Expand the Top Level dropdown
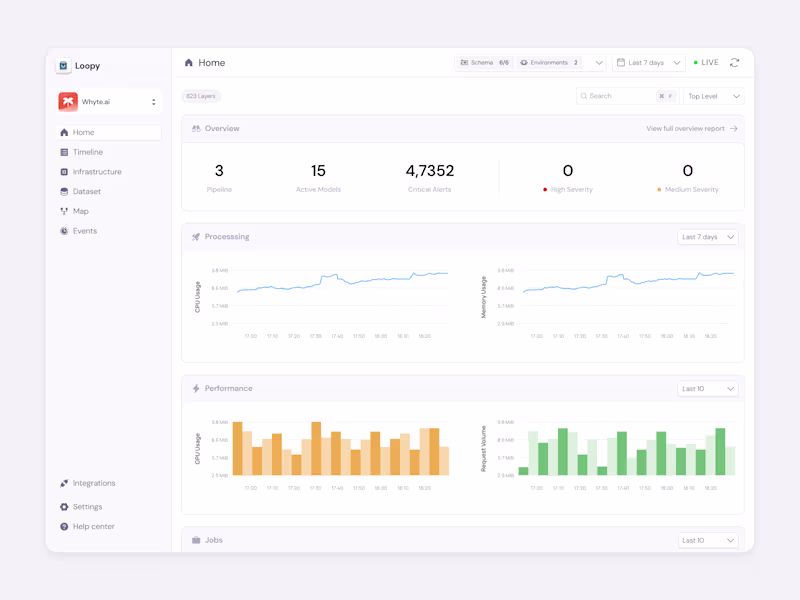Image resolution: width=800 pixels, height=600 pixels. [713, 96]
